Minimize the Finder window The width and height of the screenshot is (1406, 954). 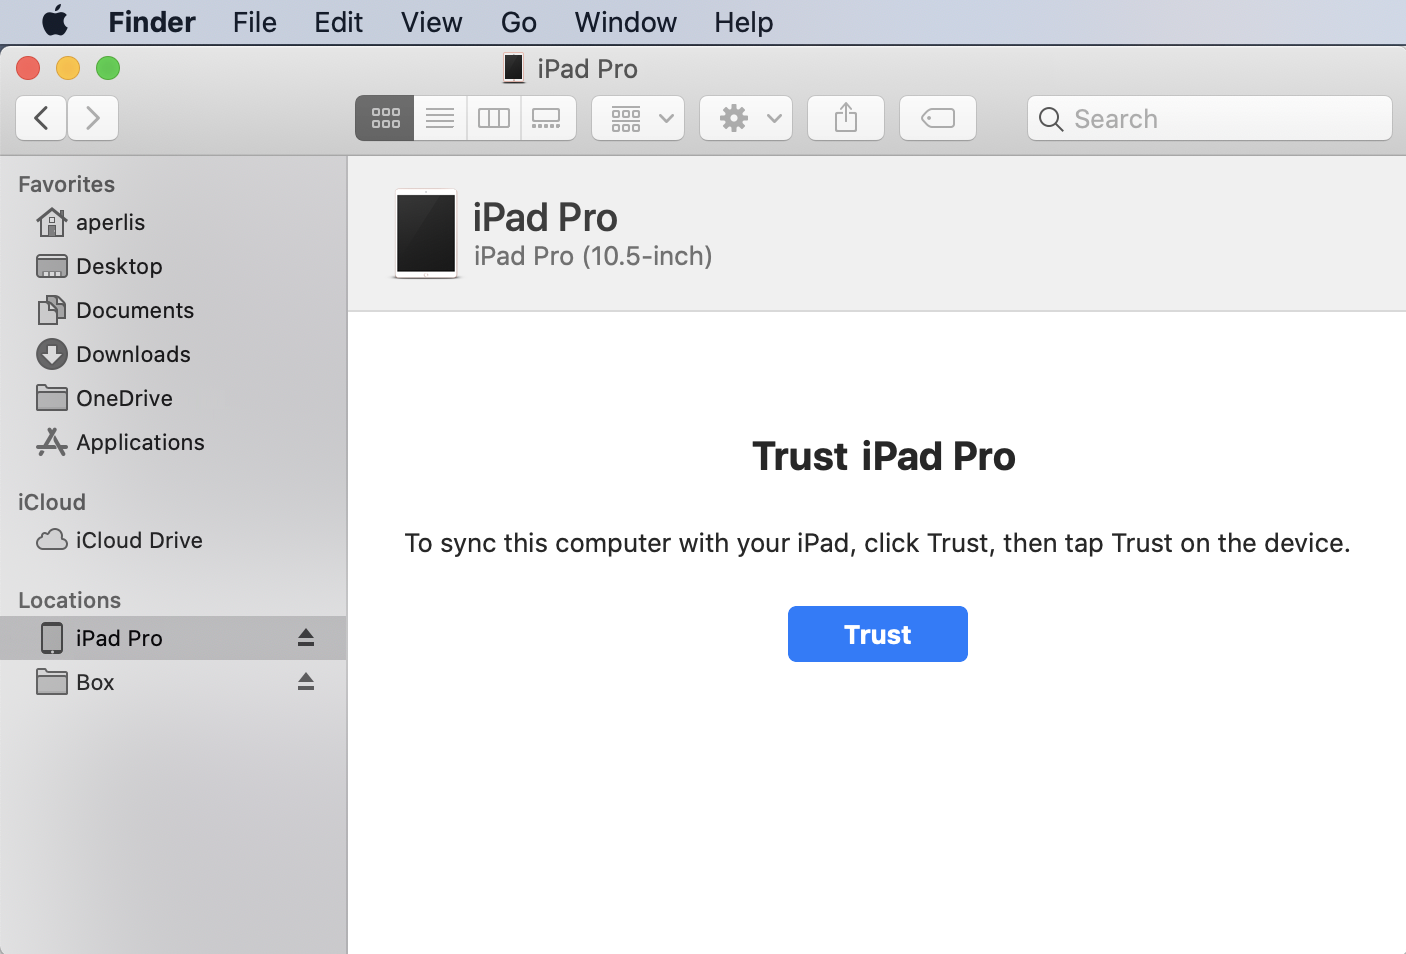click(x=68, y=68)
